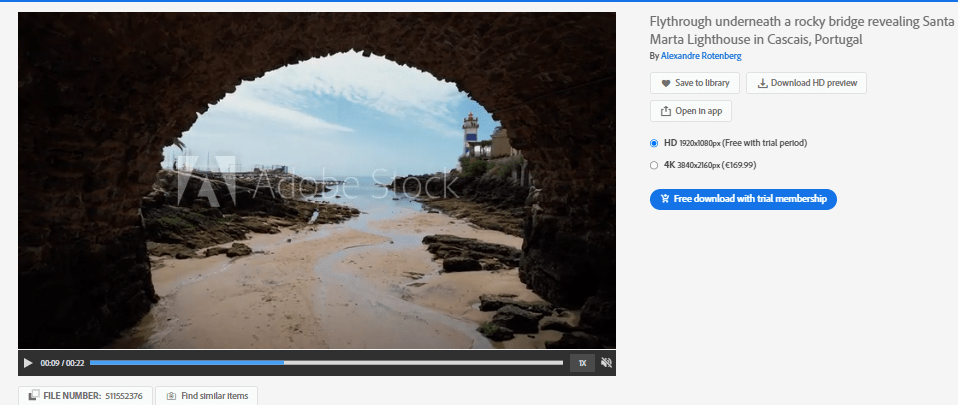Click the camera icon in Find similar items

click(171, 396)
